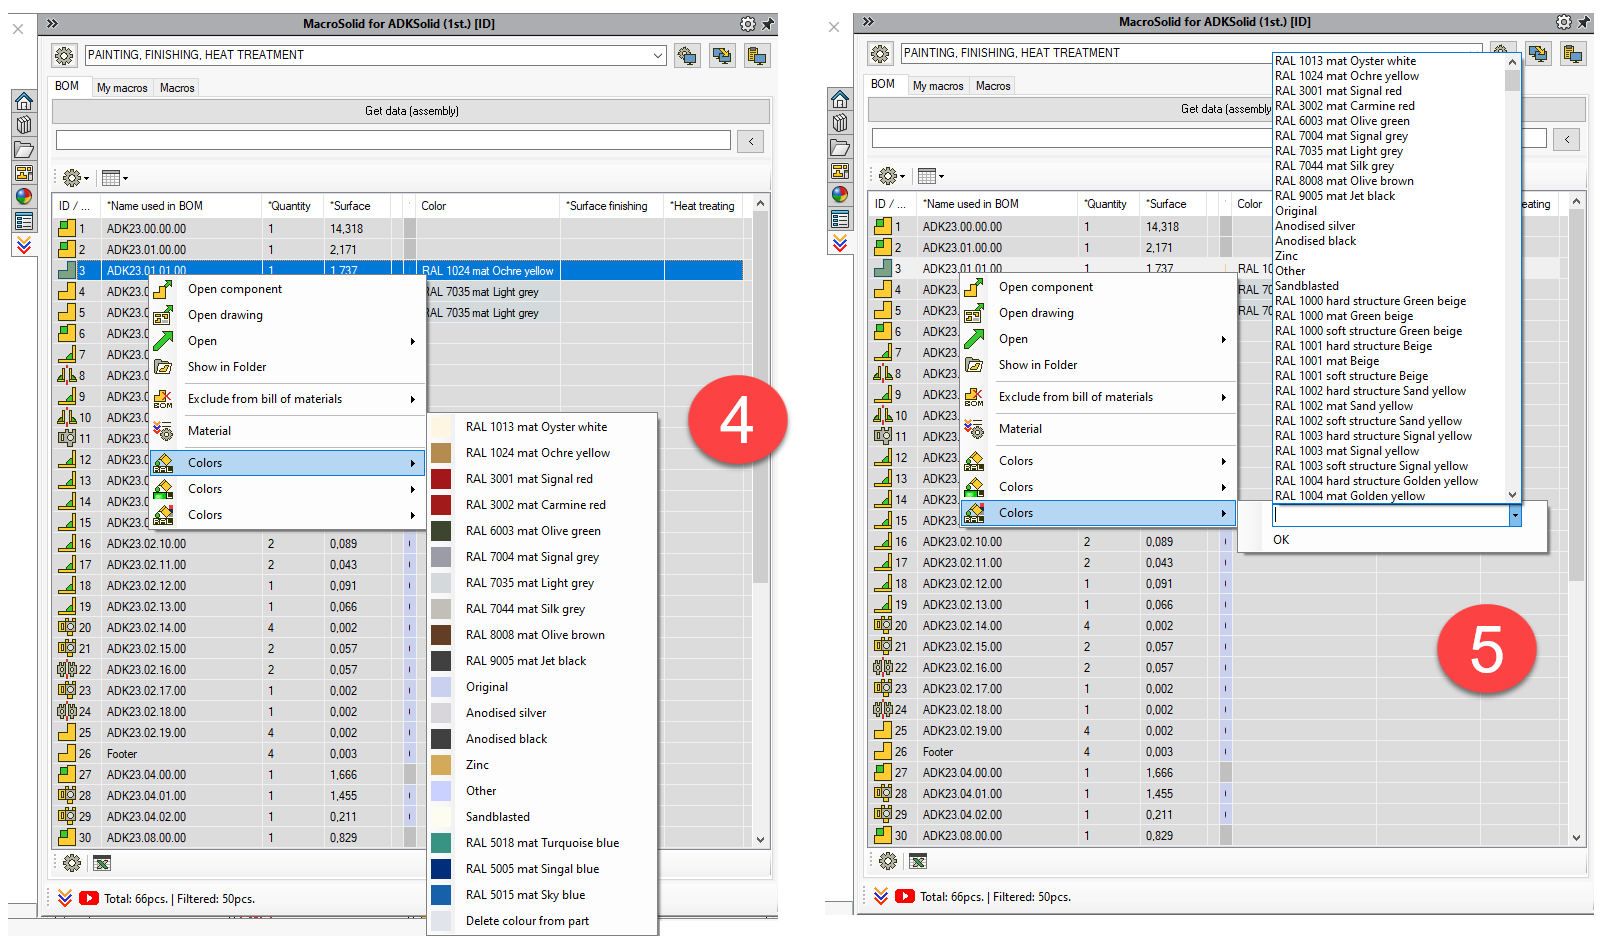Select Footer row in right table
The image size is (1605, 942).
(x=1216, y=752)
